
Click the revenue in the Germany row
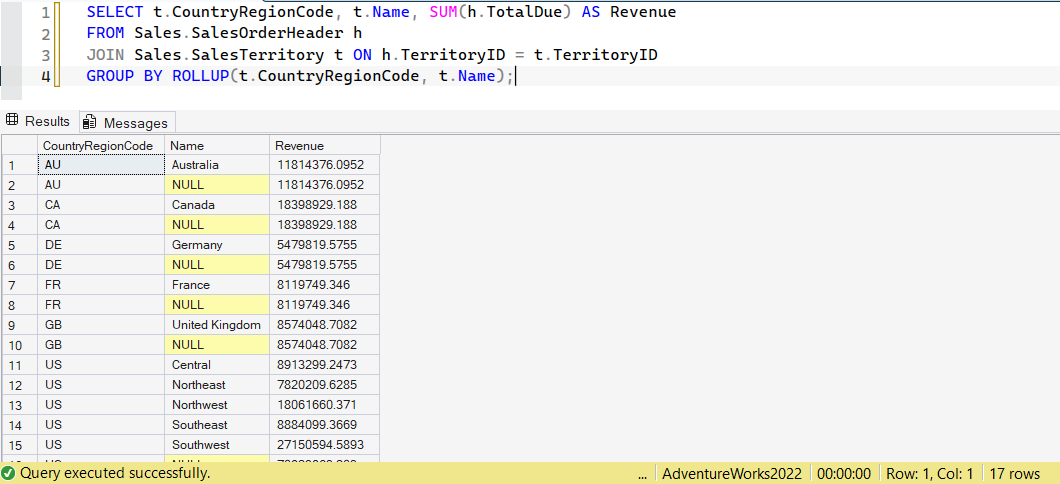325,245
